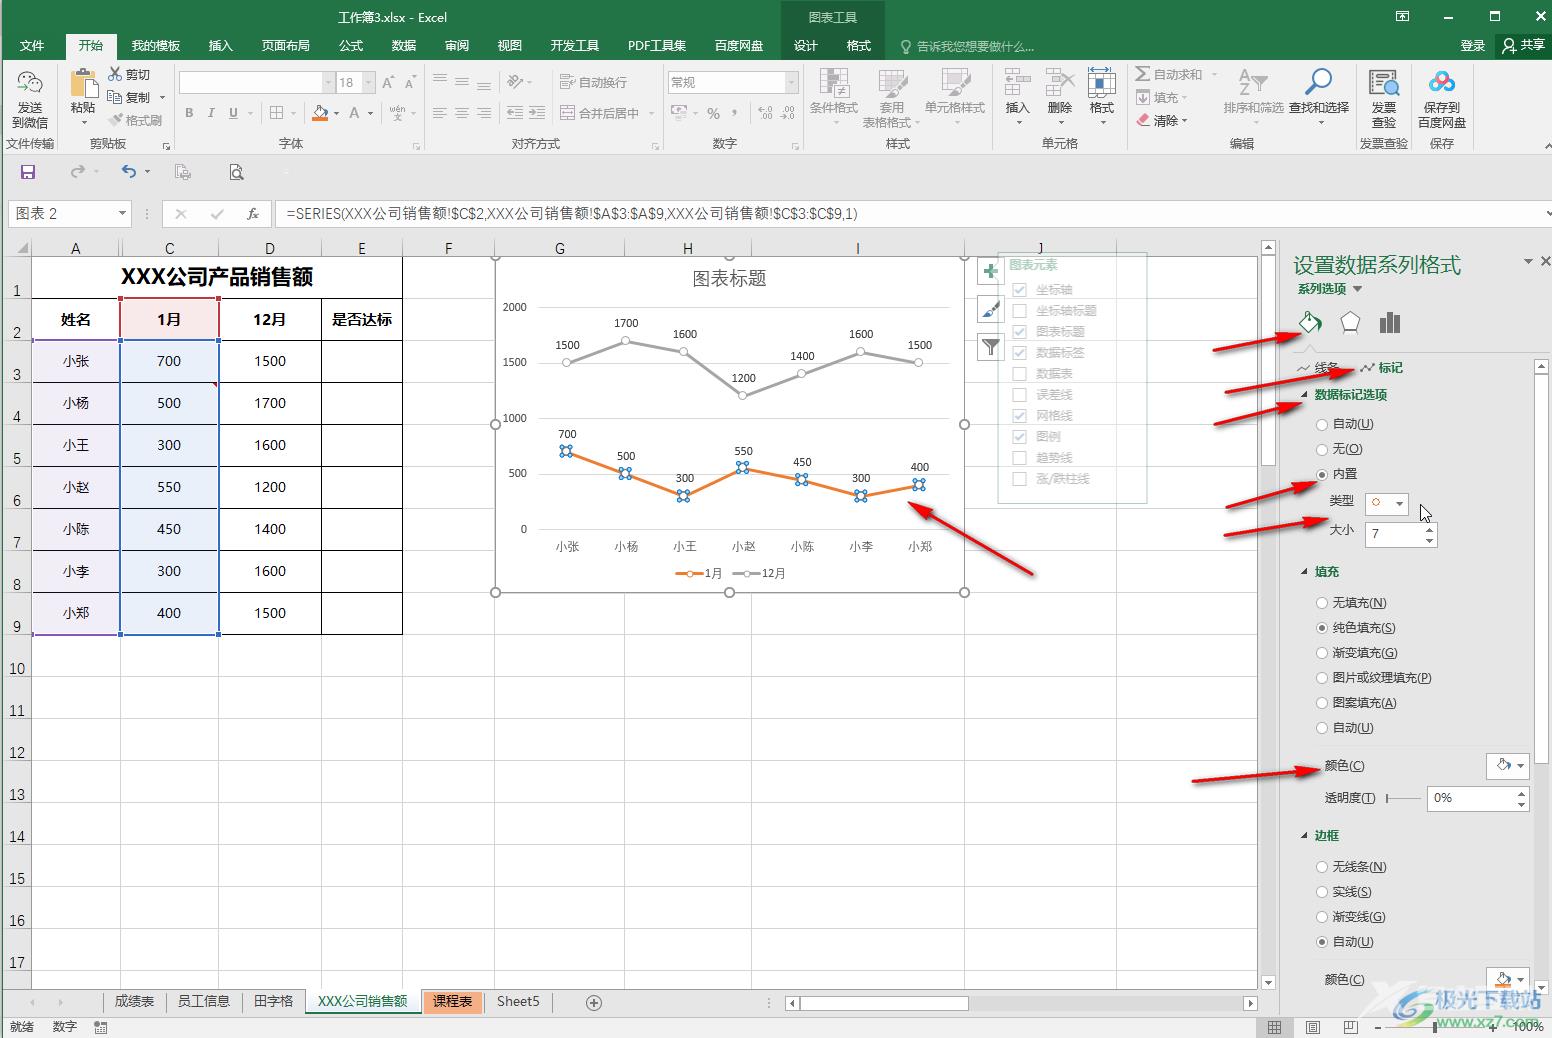Click the Insert Function fx icon
Screen dimensions: 1552x1038
[x=253, y=213]
